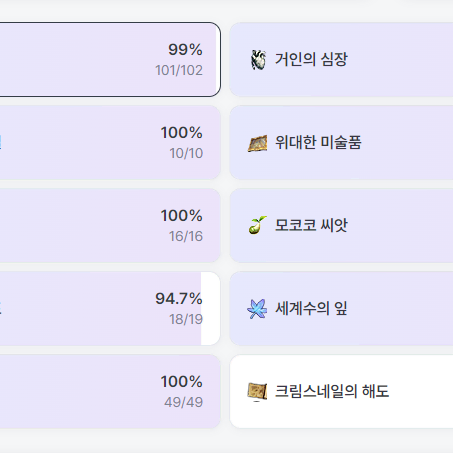Click the blue world tree leaf icon
Screen dimensions: 453x453
[257, 309]
